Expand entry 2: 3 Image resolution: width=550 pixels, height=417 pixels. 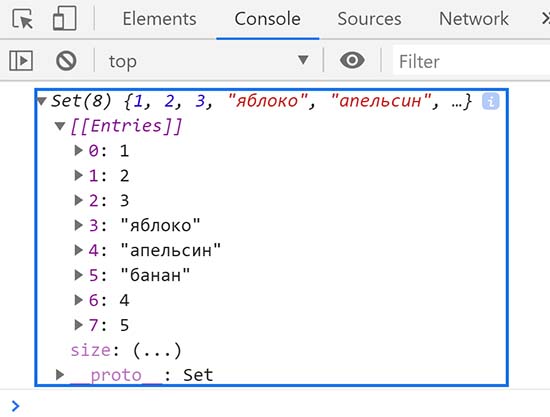tap(79, 200)
